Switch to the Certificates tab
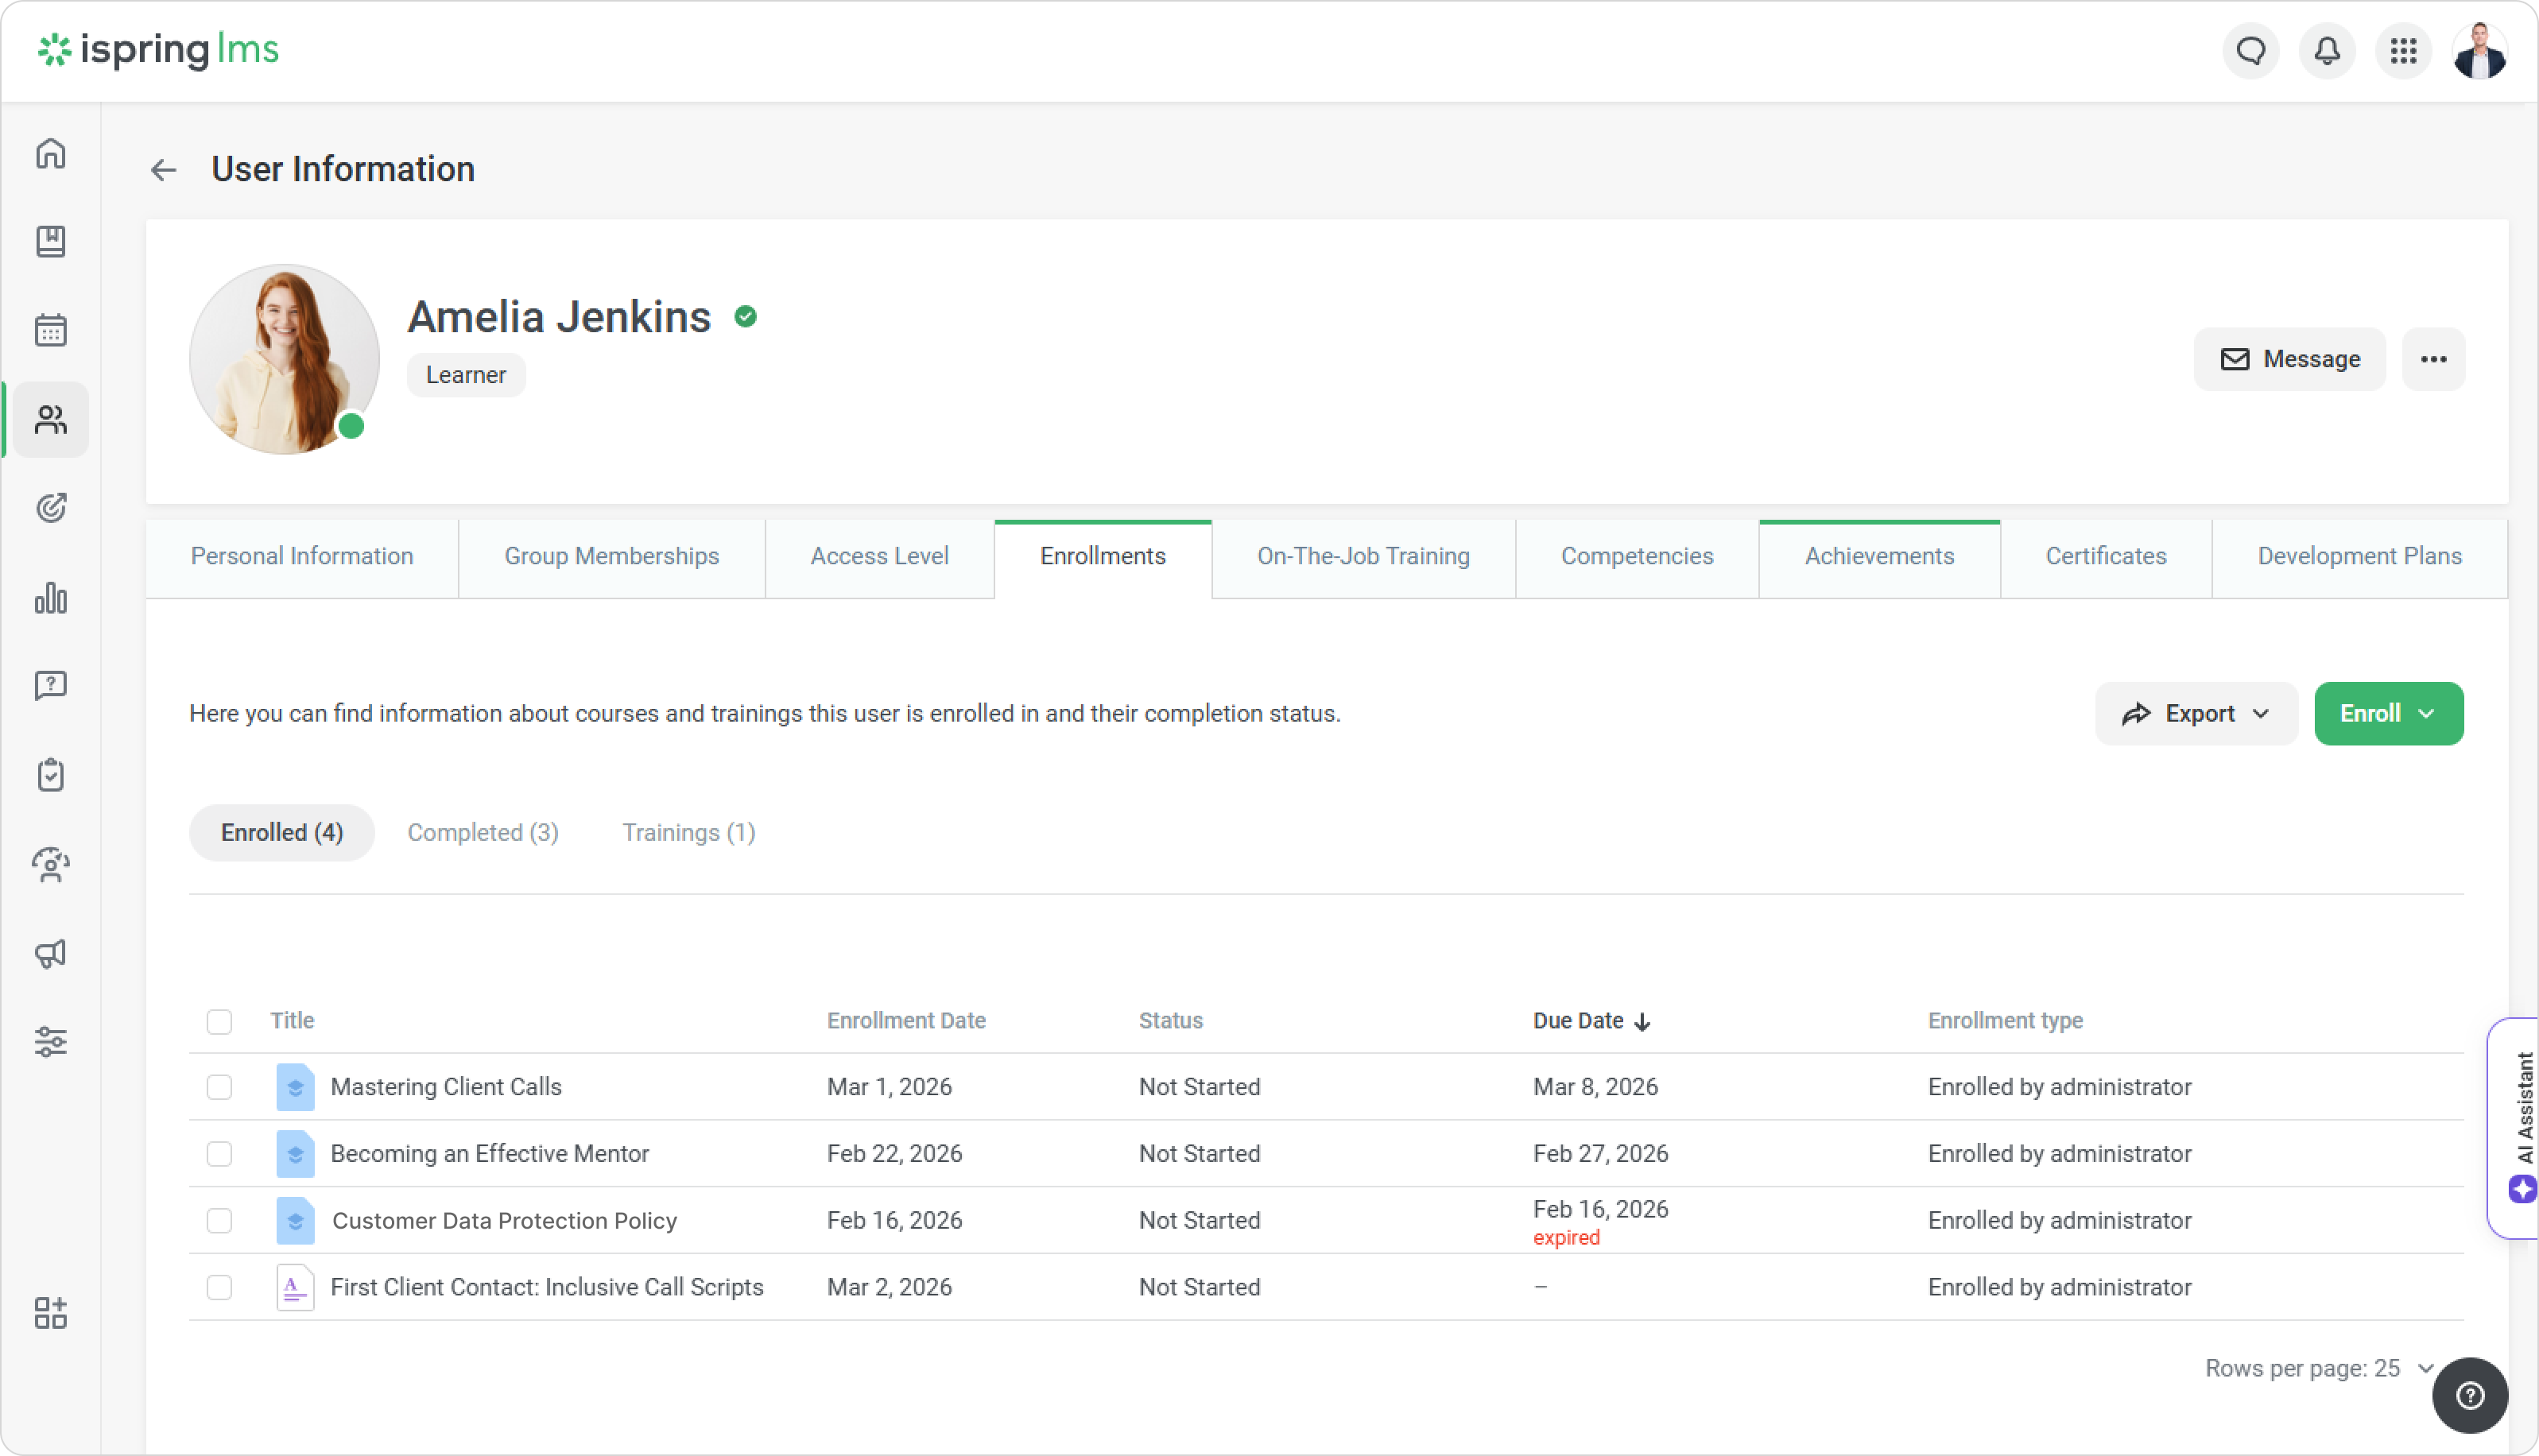Screen dimensions: 2539x1456 point(2105,557)
